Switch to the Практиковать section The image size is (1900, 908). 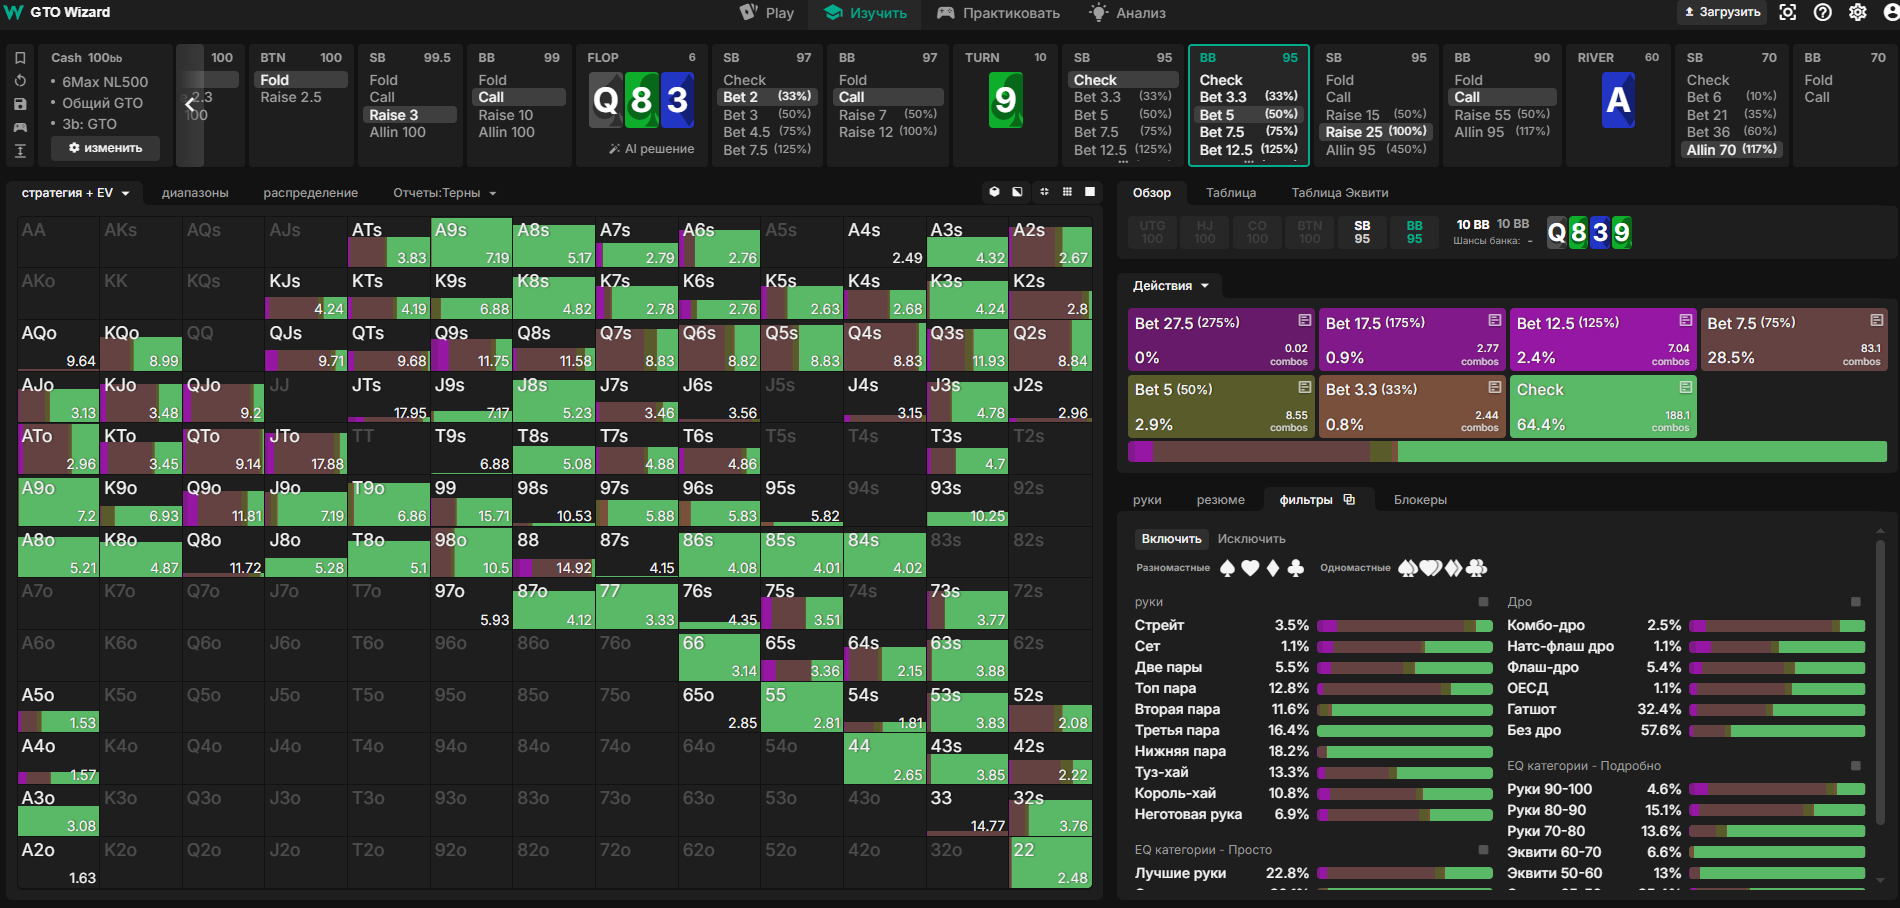tap(998, 13)
